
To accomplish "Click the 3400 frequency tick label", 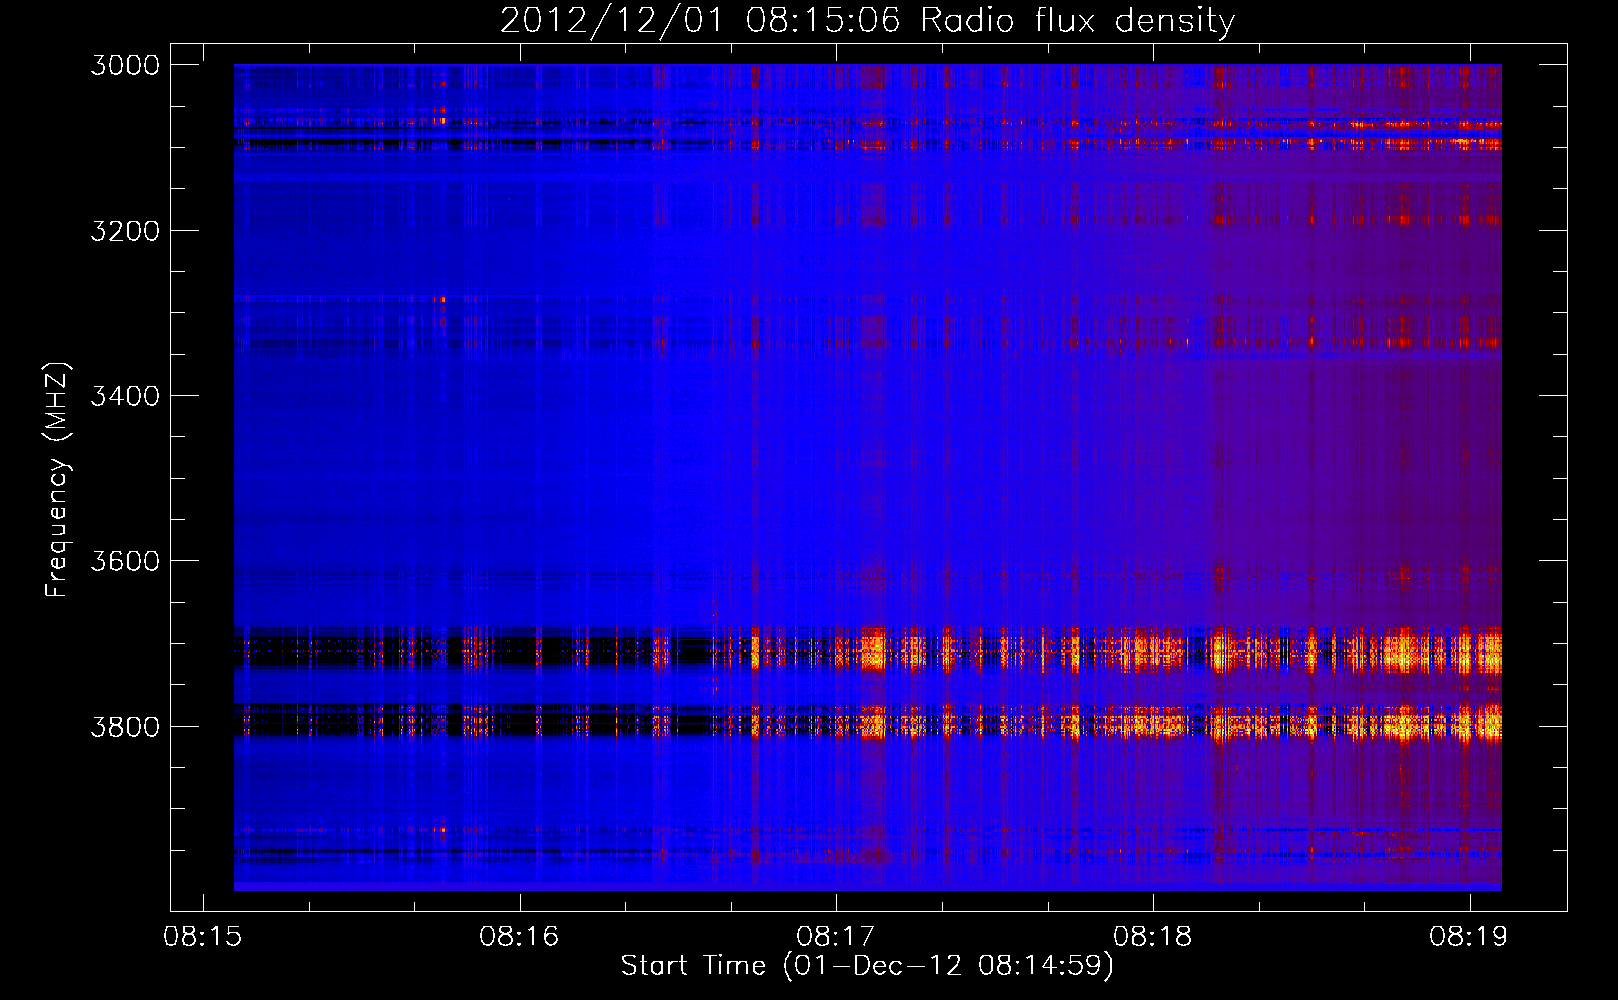I will pos(125,396).
